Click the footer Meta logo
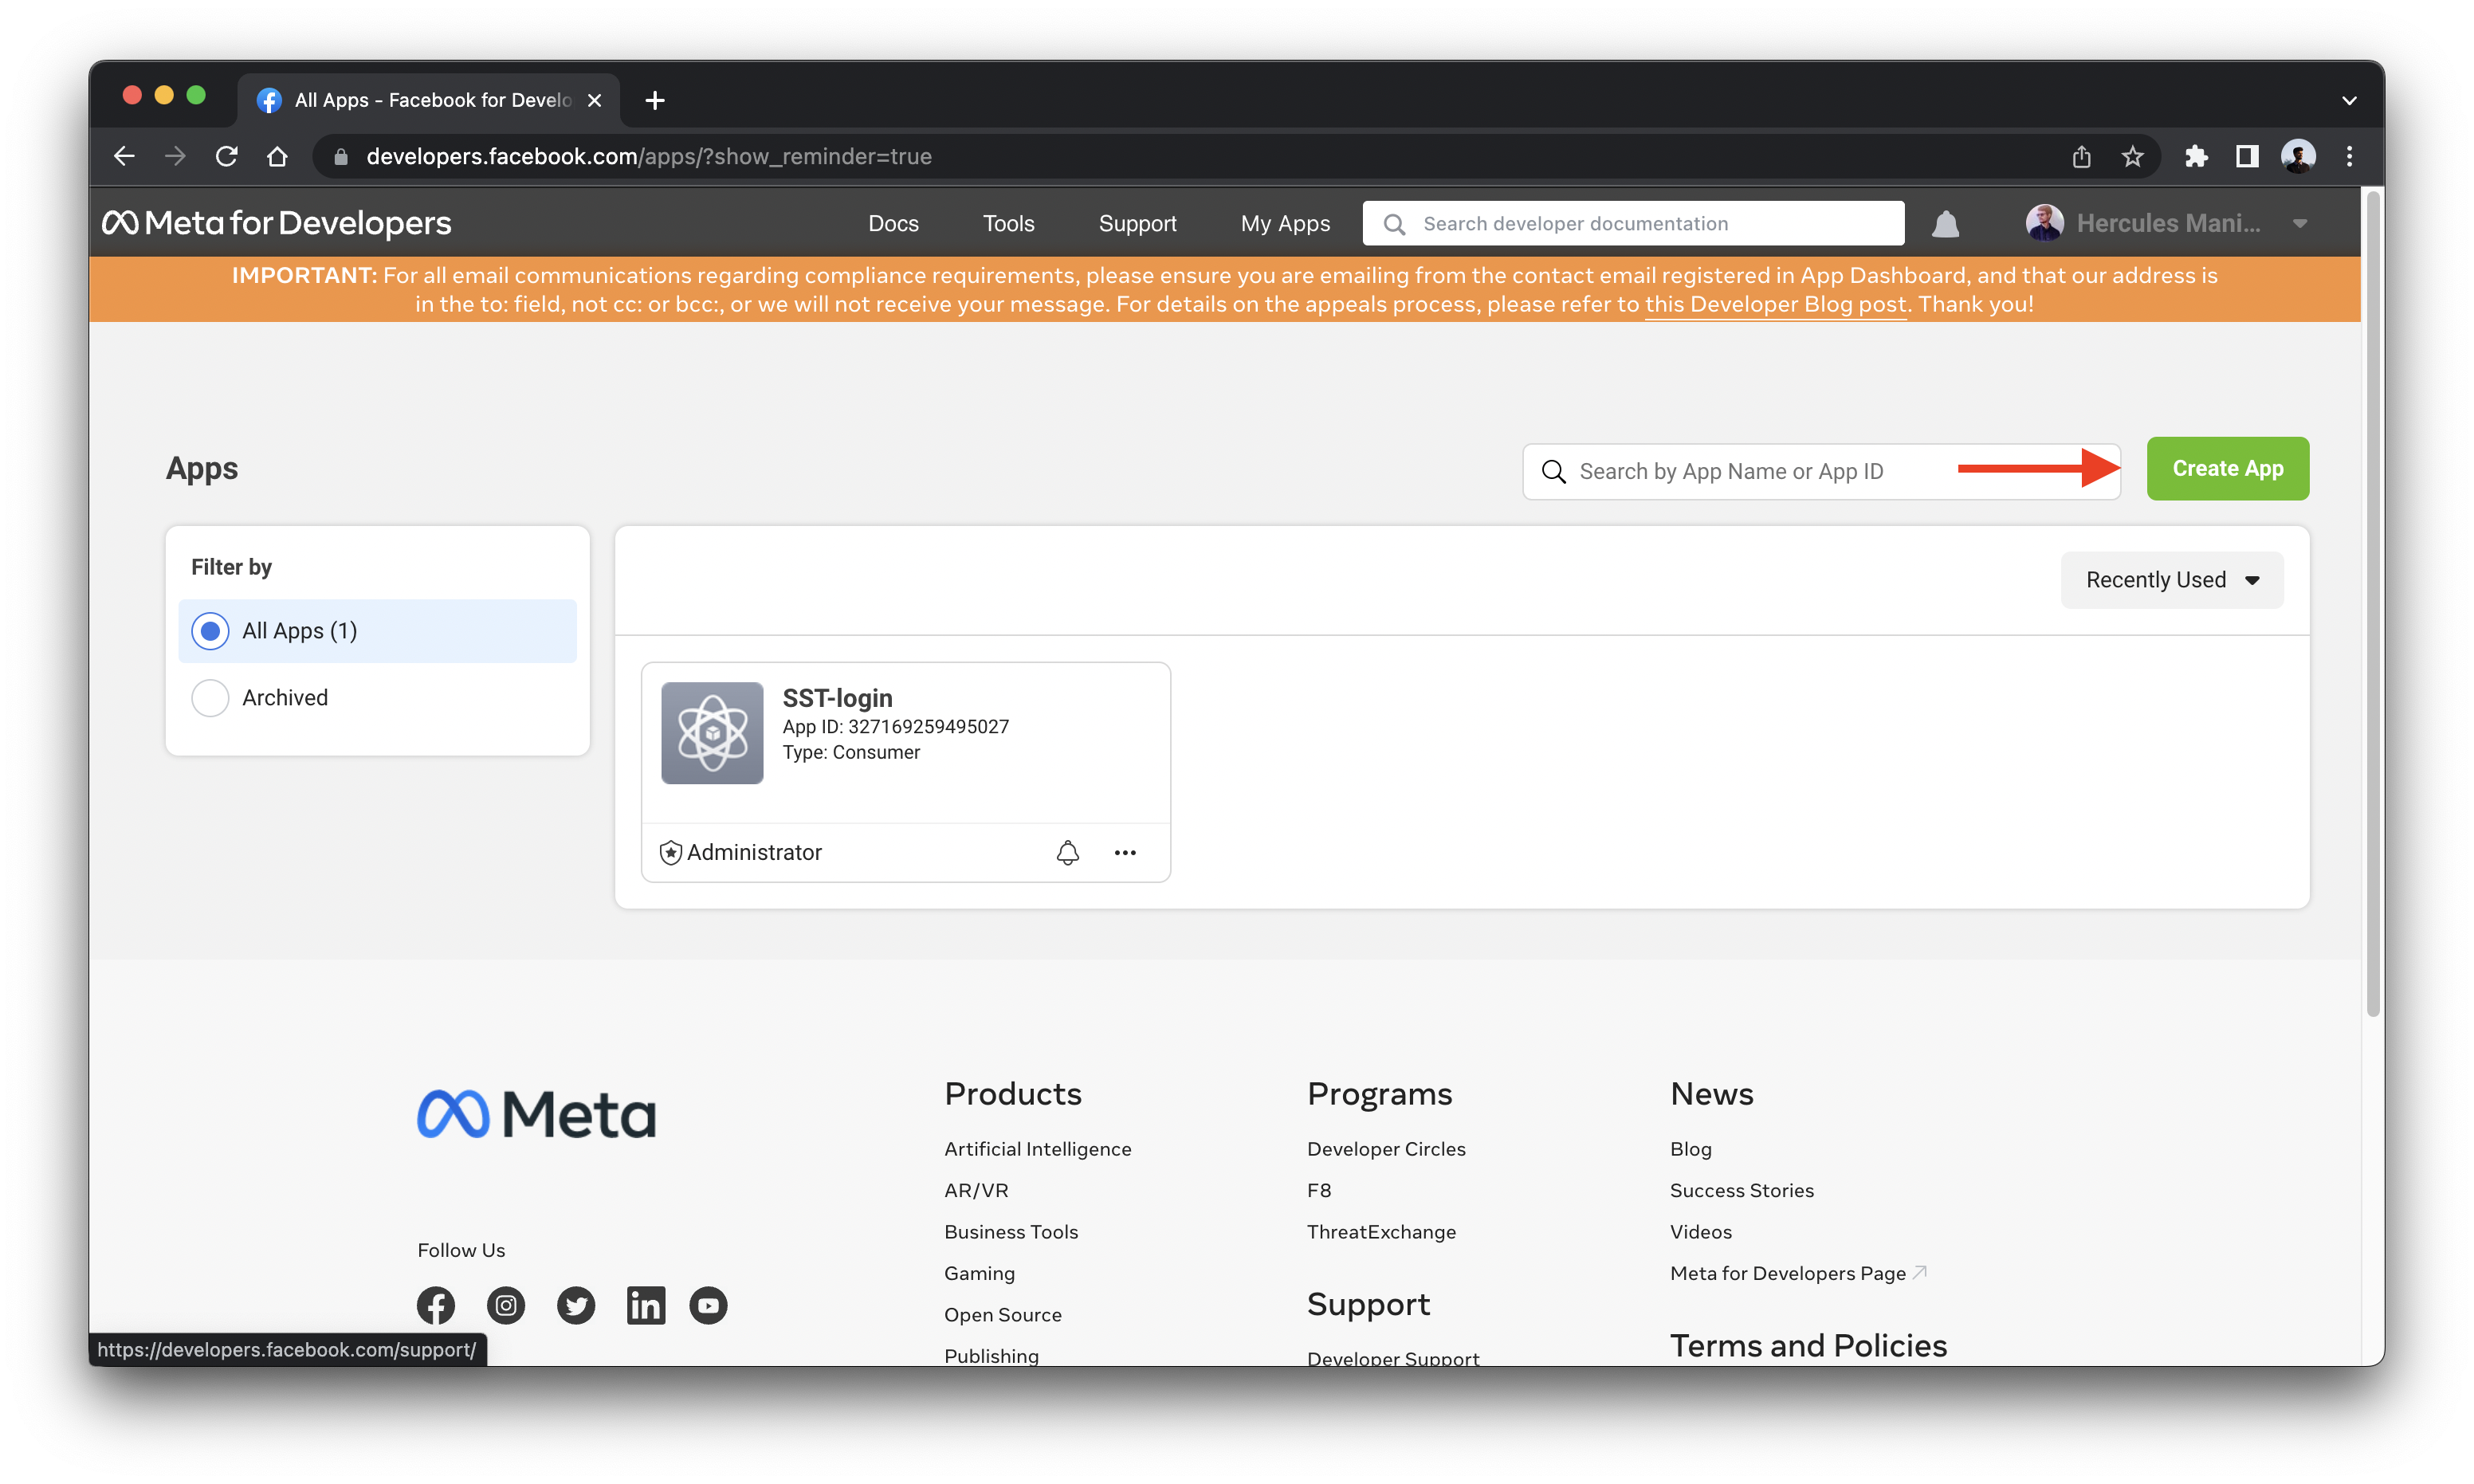The height and width of the screenshot is (1484, 2474). click(x=536, y=1113)
